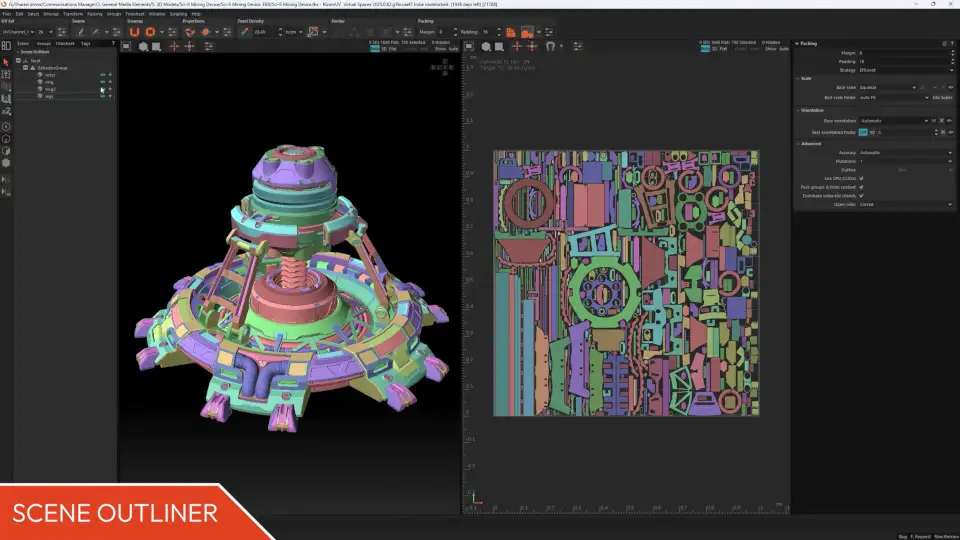Viewport: 960px width, 540px height.
Task: Toggle Pack groups & trims content checkbox
Action: click(861, 187)
